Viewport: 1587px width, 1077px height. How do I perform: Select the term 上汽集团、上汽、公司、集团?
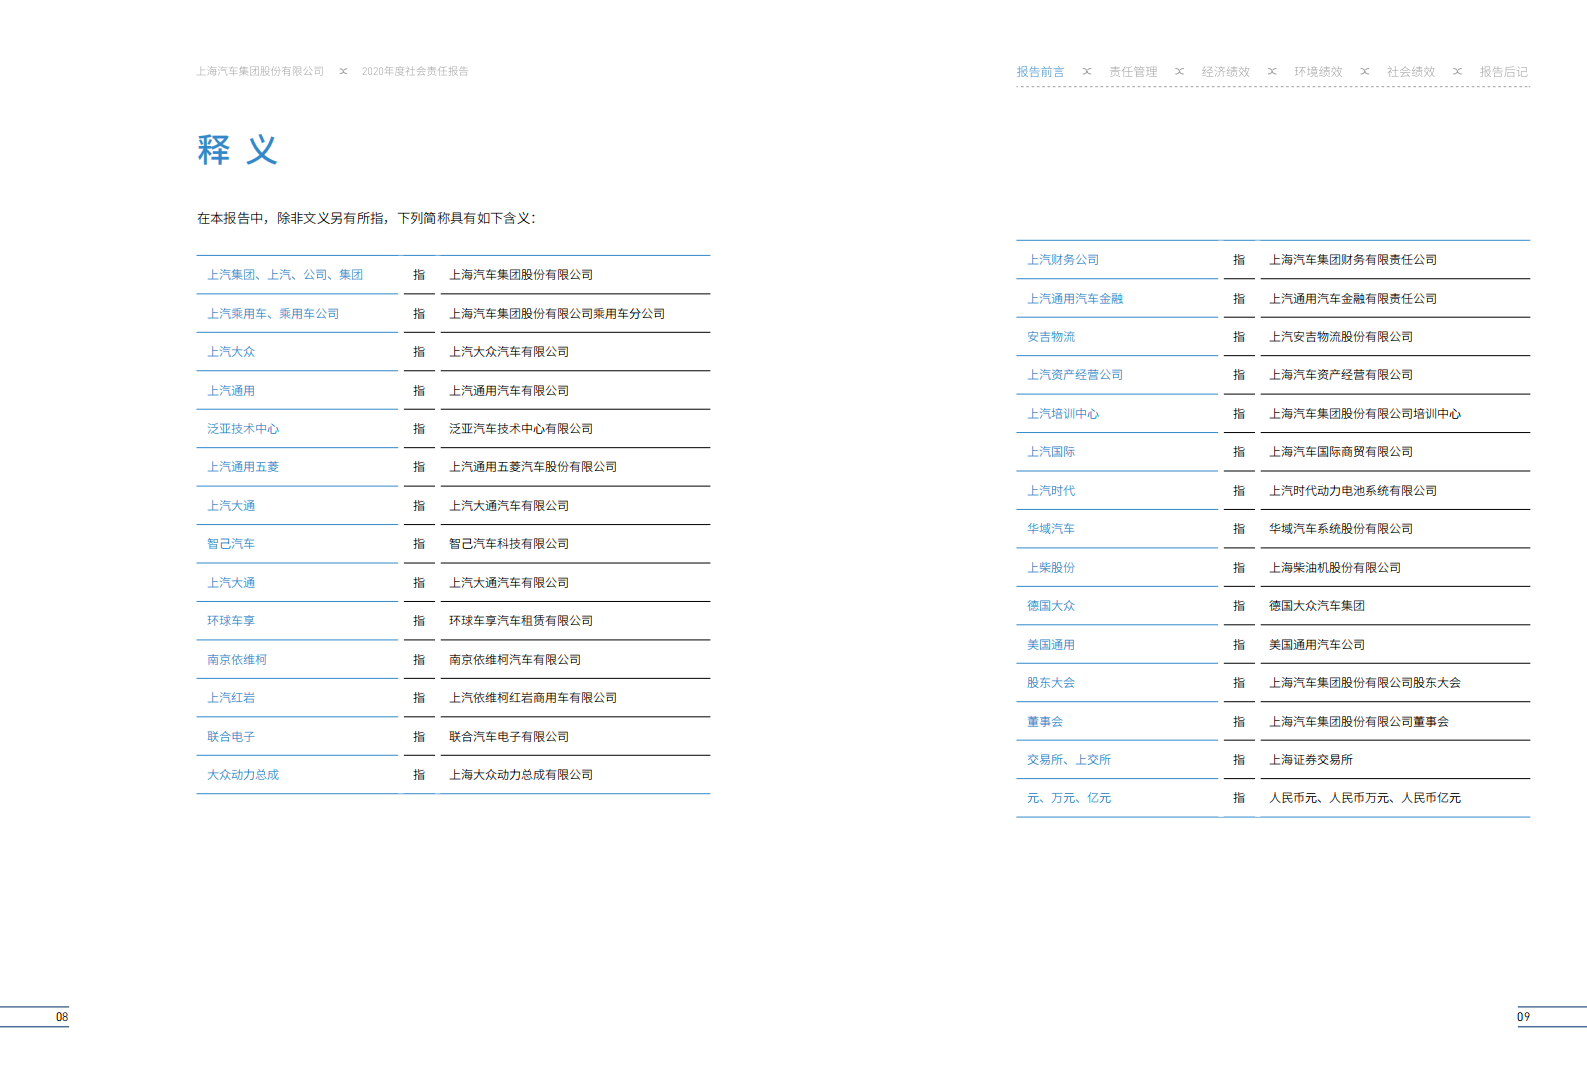coord(285,275)
